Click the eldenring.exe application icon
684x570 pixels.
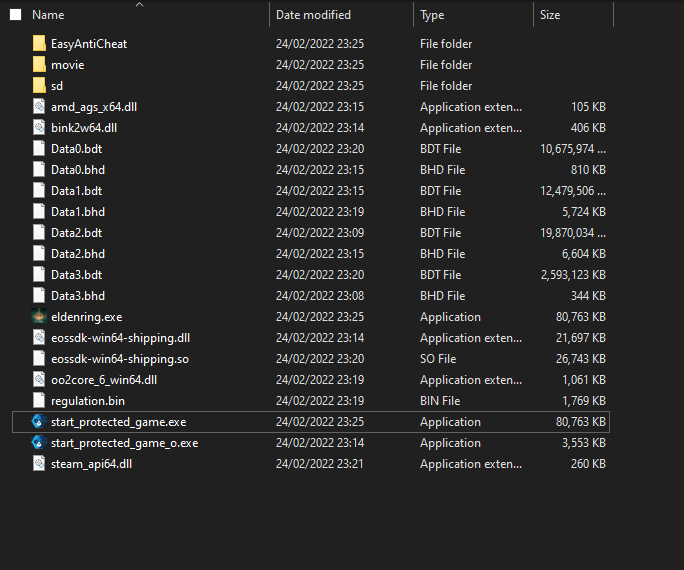tap(39, 317)
